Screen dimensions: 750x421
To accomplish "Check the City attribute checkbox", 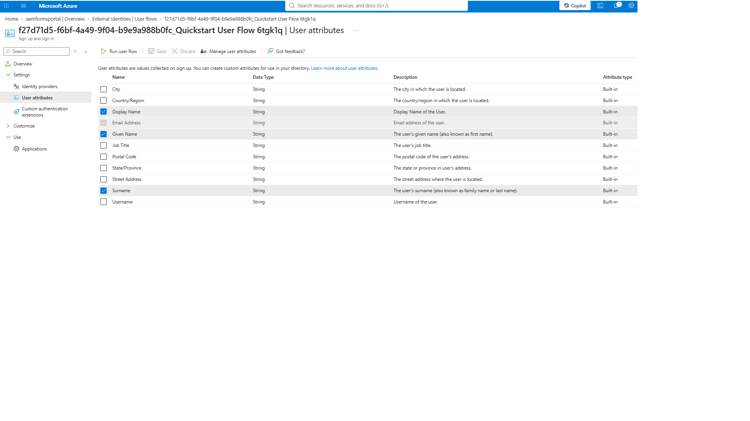I will (103, 89).
